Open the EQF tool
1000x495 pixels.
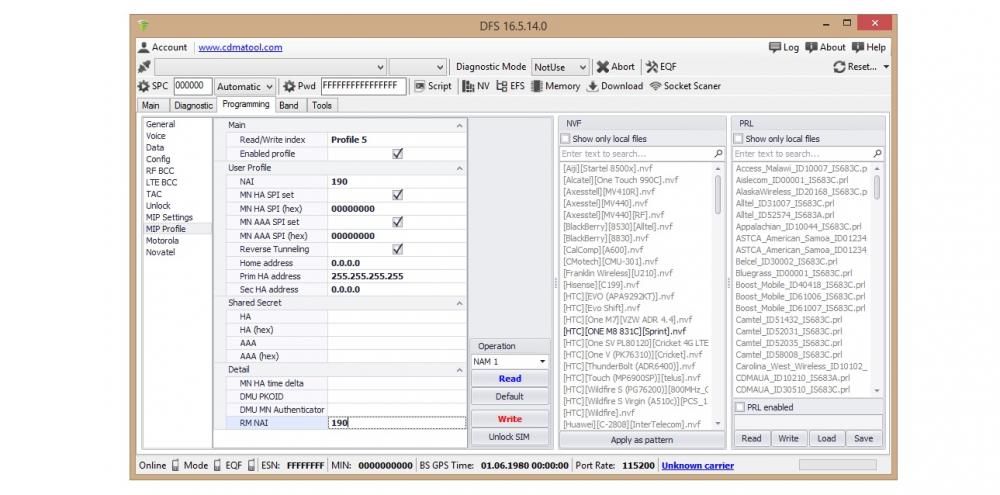pos(661,67)
